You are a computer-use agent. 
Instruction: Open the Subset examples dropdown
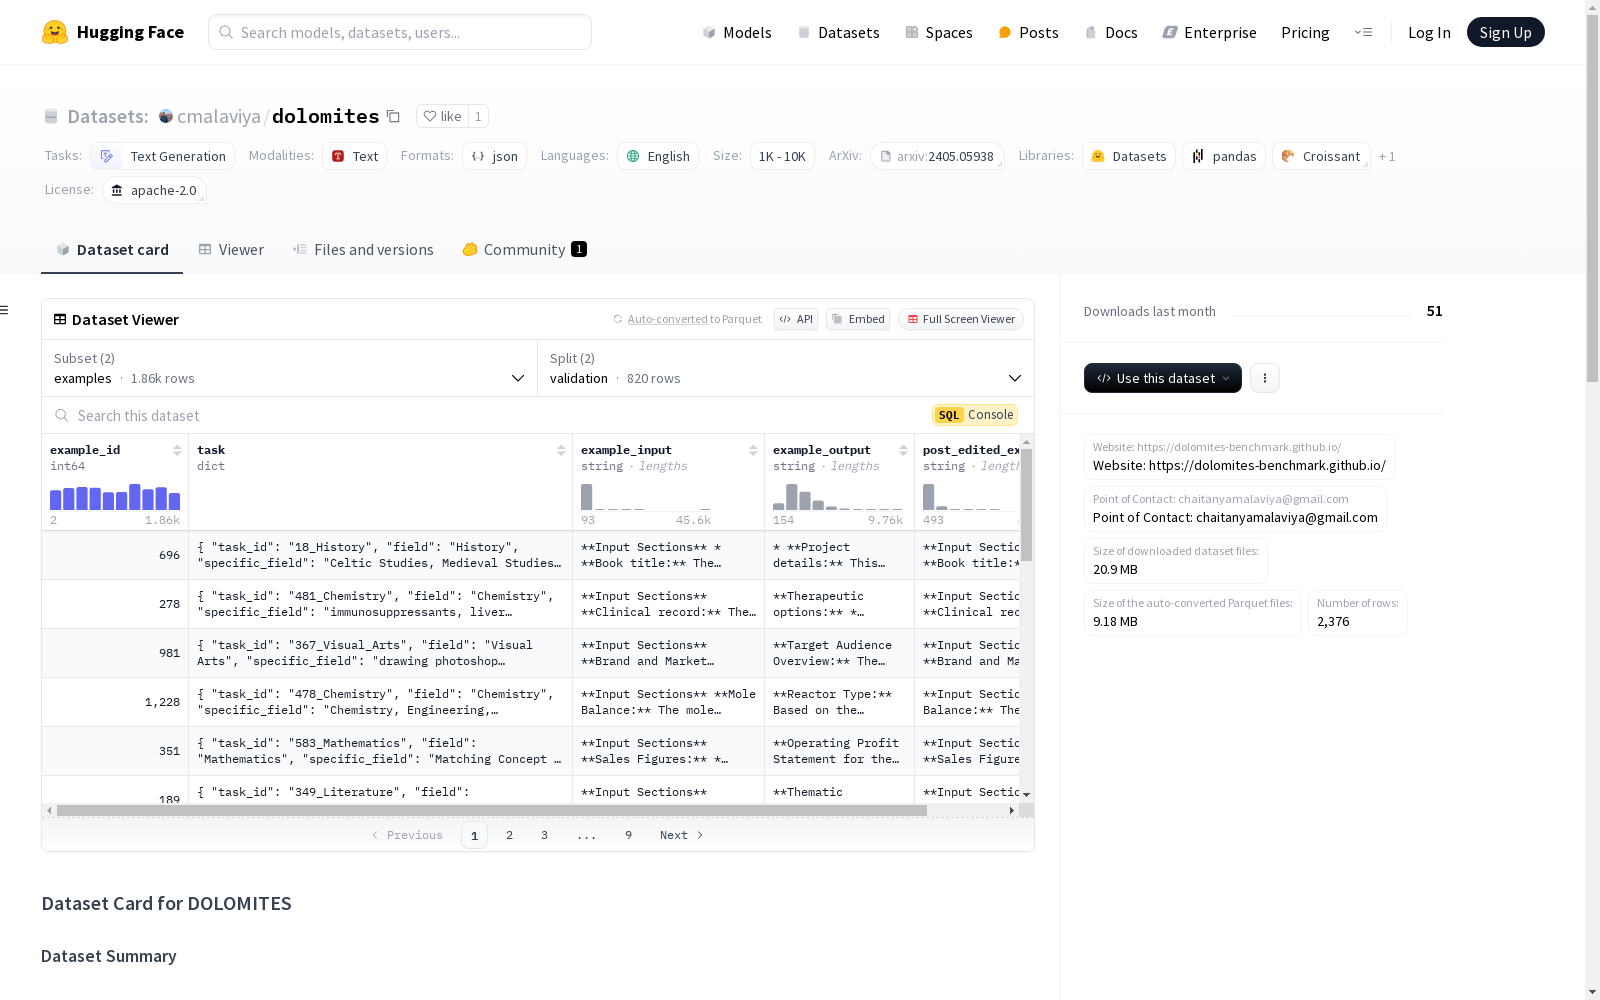tap(290, 368)
